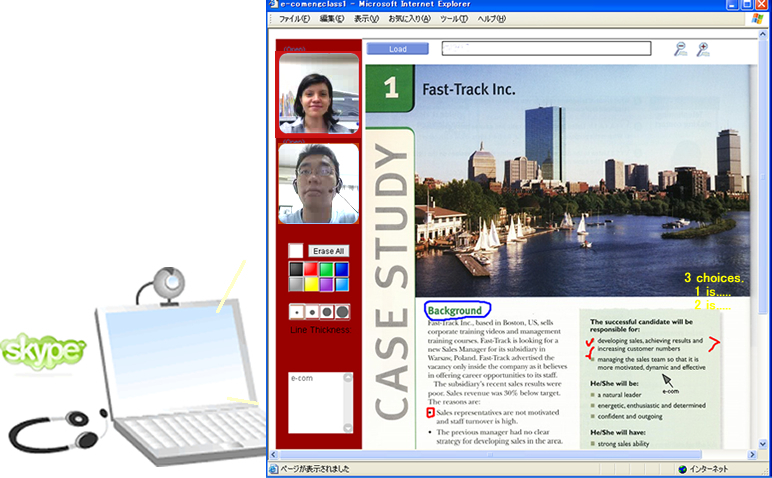The height and width of the screenshot is (478, 772).
Task: Click 'confident and outgoing' bullet text
Action: pyautogui.click(x=630, y=416)
